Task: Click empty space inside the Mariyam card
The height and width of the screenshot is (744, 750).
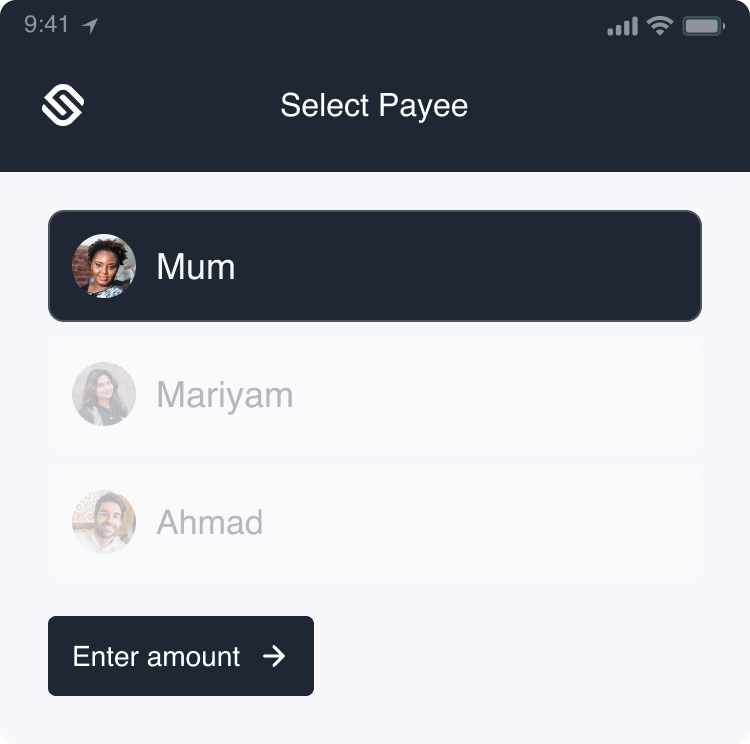Action: pyautogui.click(x=500, y=394)
